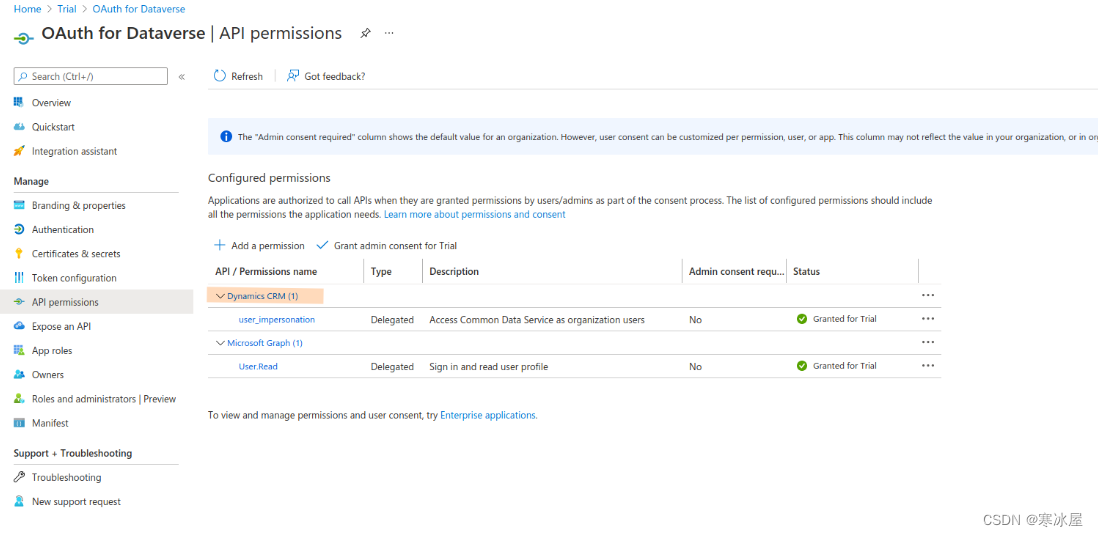Sort by API / Permissions name column header
Screen dimensions: 1098x537
coord(266,272)
